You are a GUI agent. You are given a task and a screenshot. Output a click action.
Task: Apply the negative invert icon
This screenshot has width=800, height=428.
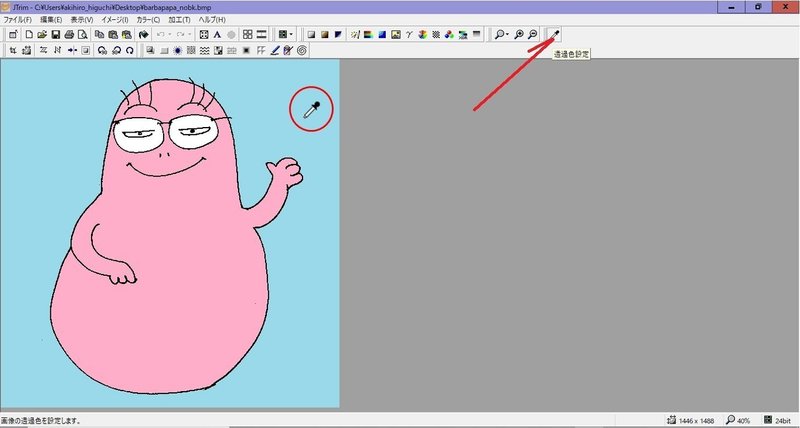(338, 35)
